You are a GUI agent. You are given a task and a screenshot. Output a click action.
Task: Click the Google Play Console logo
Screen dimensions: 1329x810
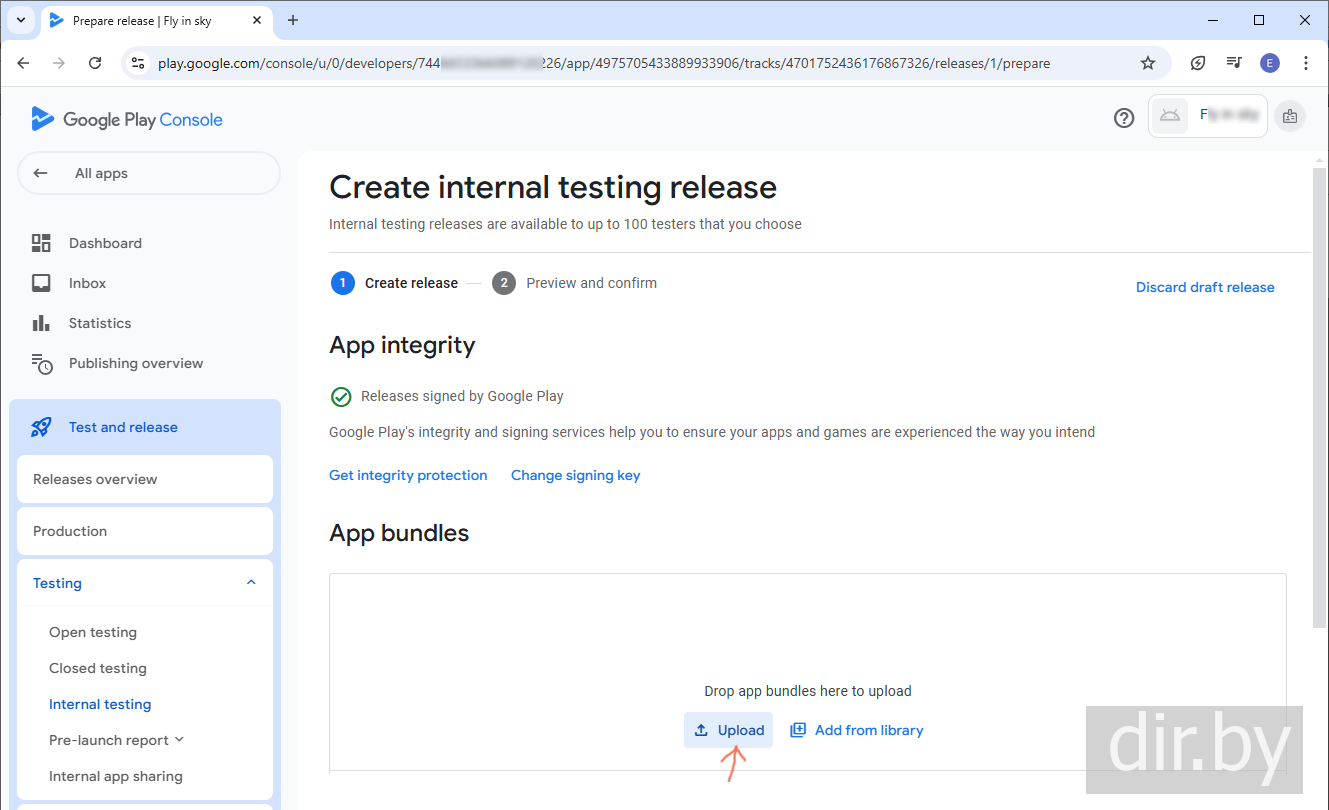(127, 119)
